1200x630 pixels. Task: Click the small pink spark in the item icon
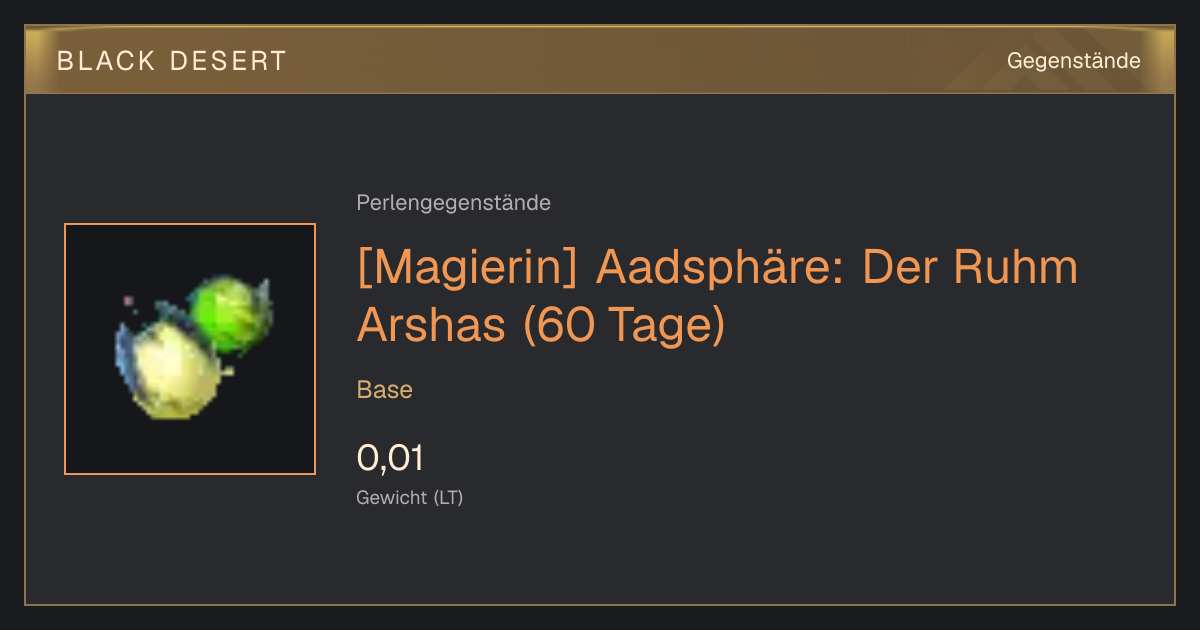pos(129,299)
